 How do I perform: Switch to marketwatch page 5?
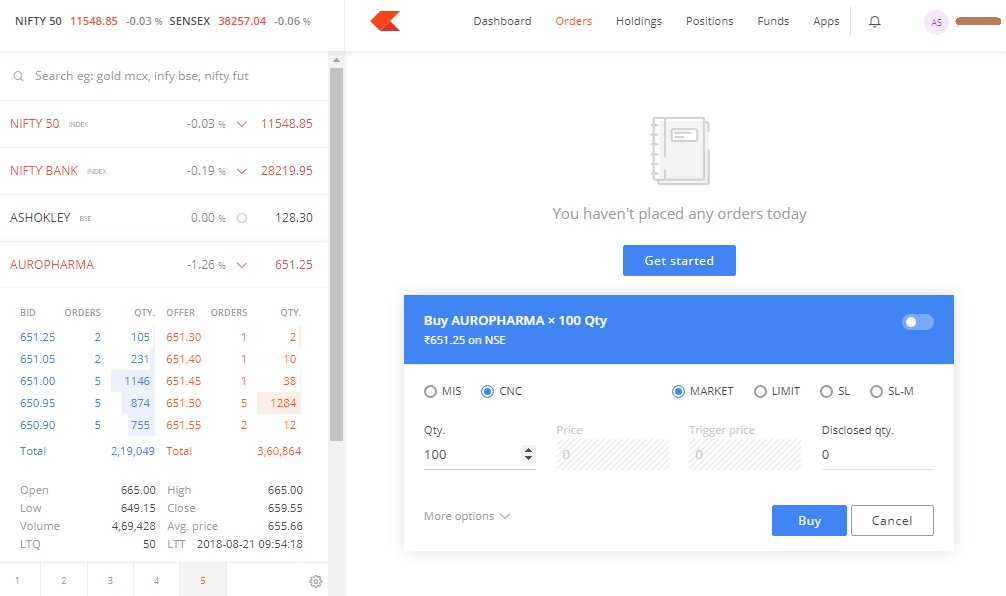tap(203, 581)
